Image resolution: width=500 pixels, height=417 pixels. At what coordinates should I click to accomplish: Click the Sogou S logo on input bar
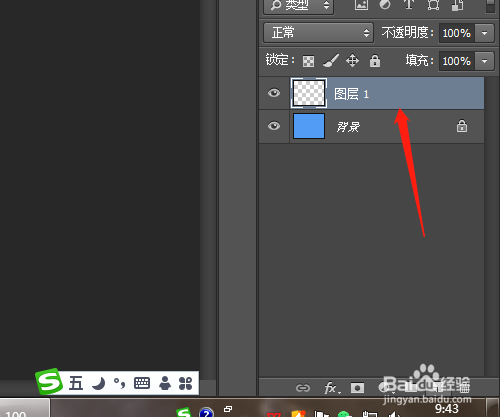tap(49, 382)
